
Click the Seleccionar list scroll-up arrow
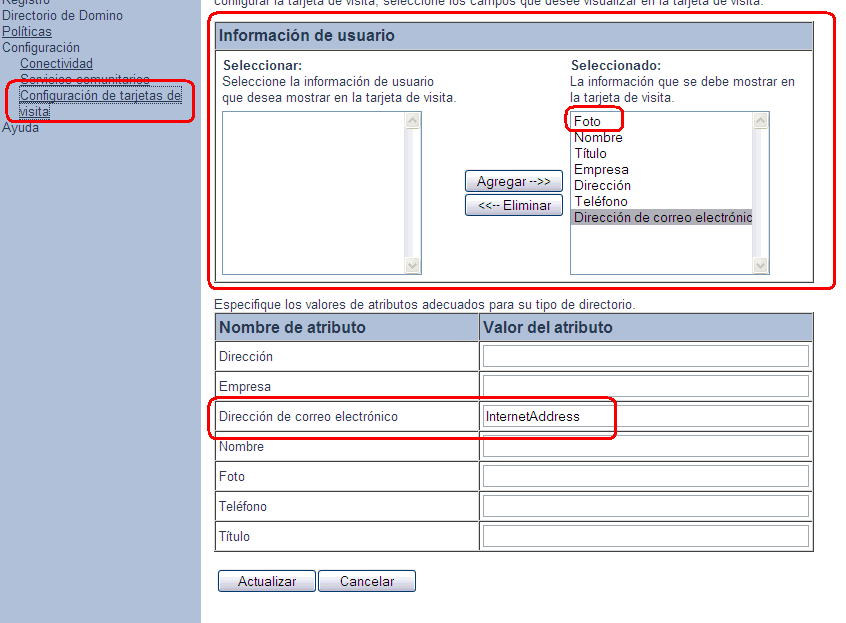[x=412, y=121]
